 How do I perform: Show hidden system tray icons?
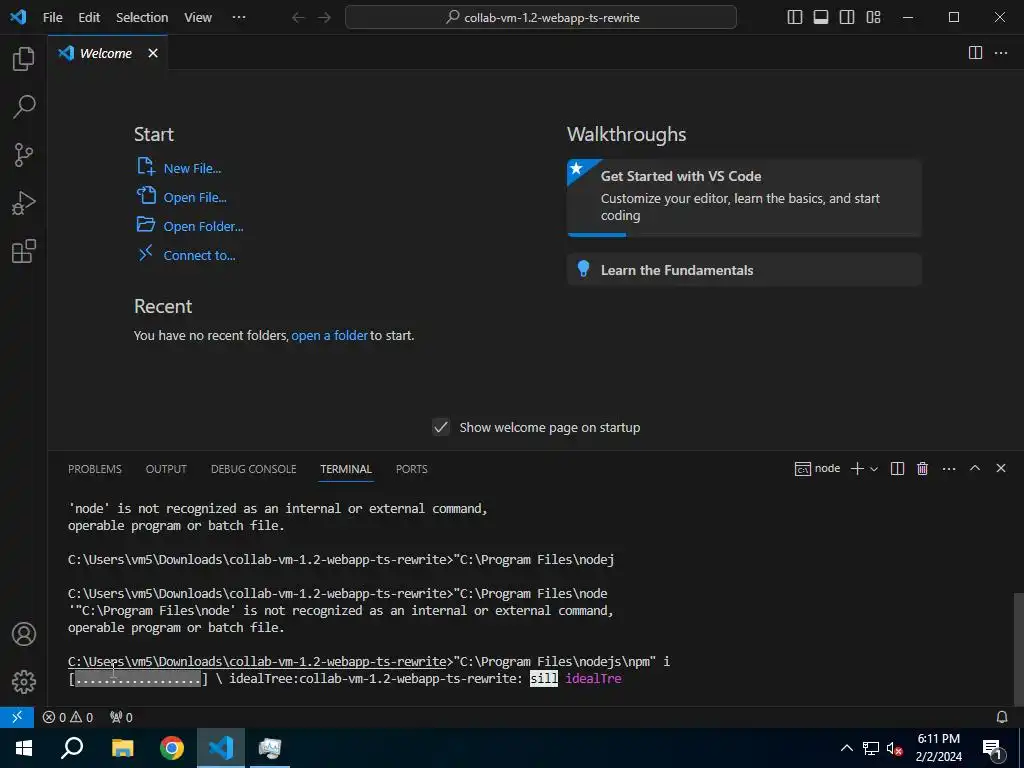point(846,748)
